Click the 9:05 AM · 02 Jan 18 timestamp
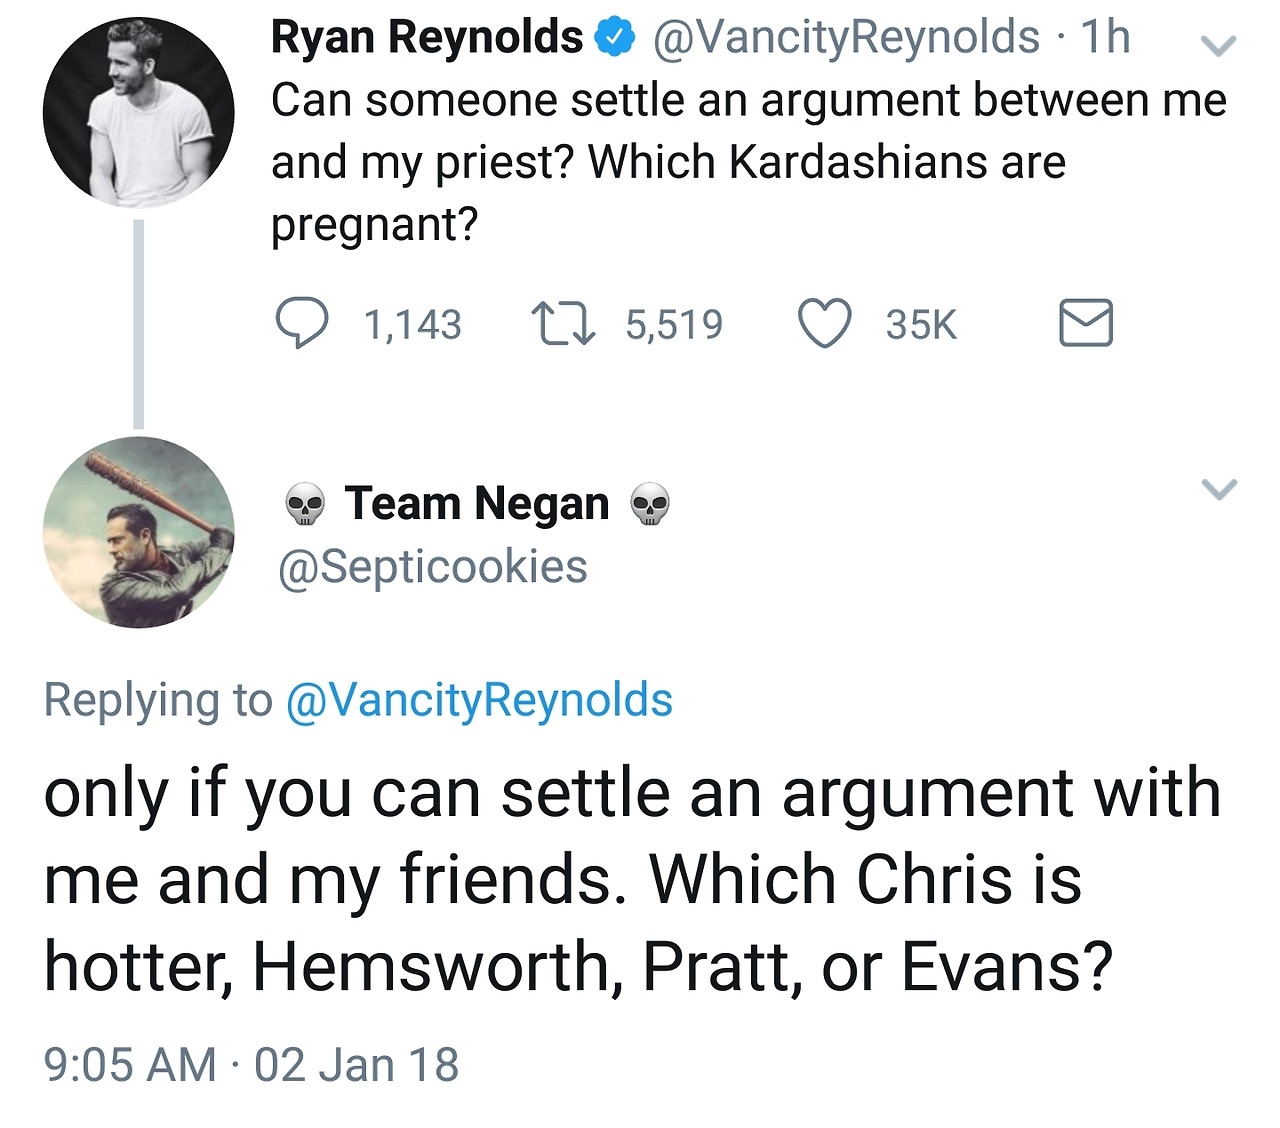The height and width of the screenshot is (1128, 1280). 251,1064
